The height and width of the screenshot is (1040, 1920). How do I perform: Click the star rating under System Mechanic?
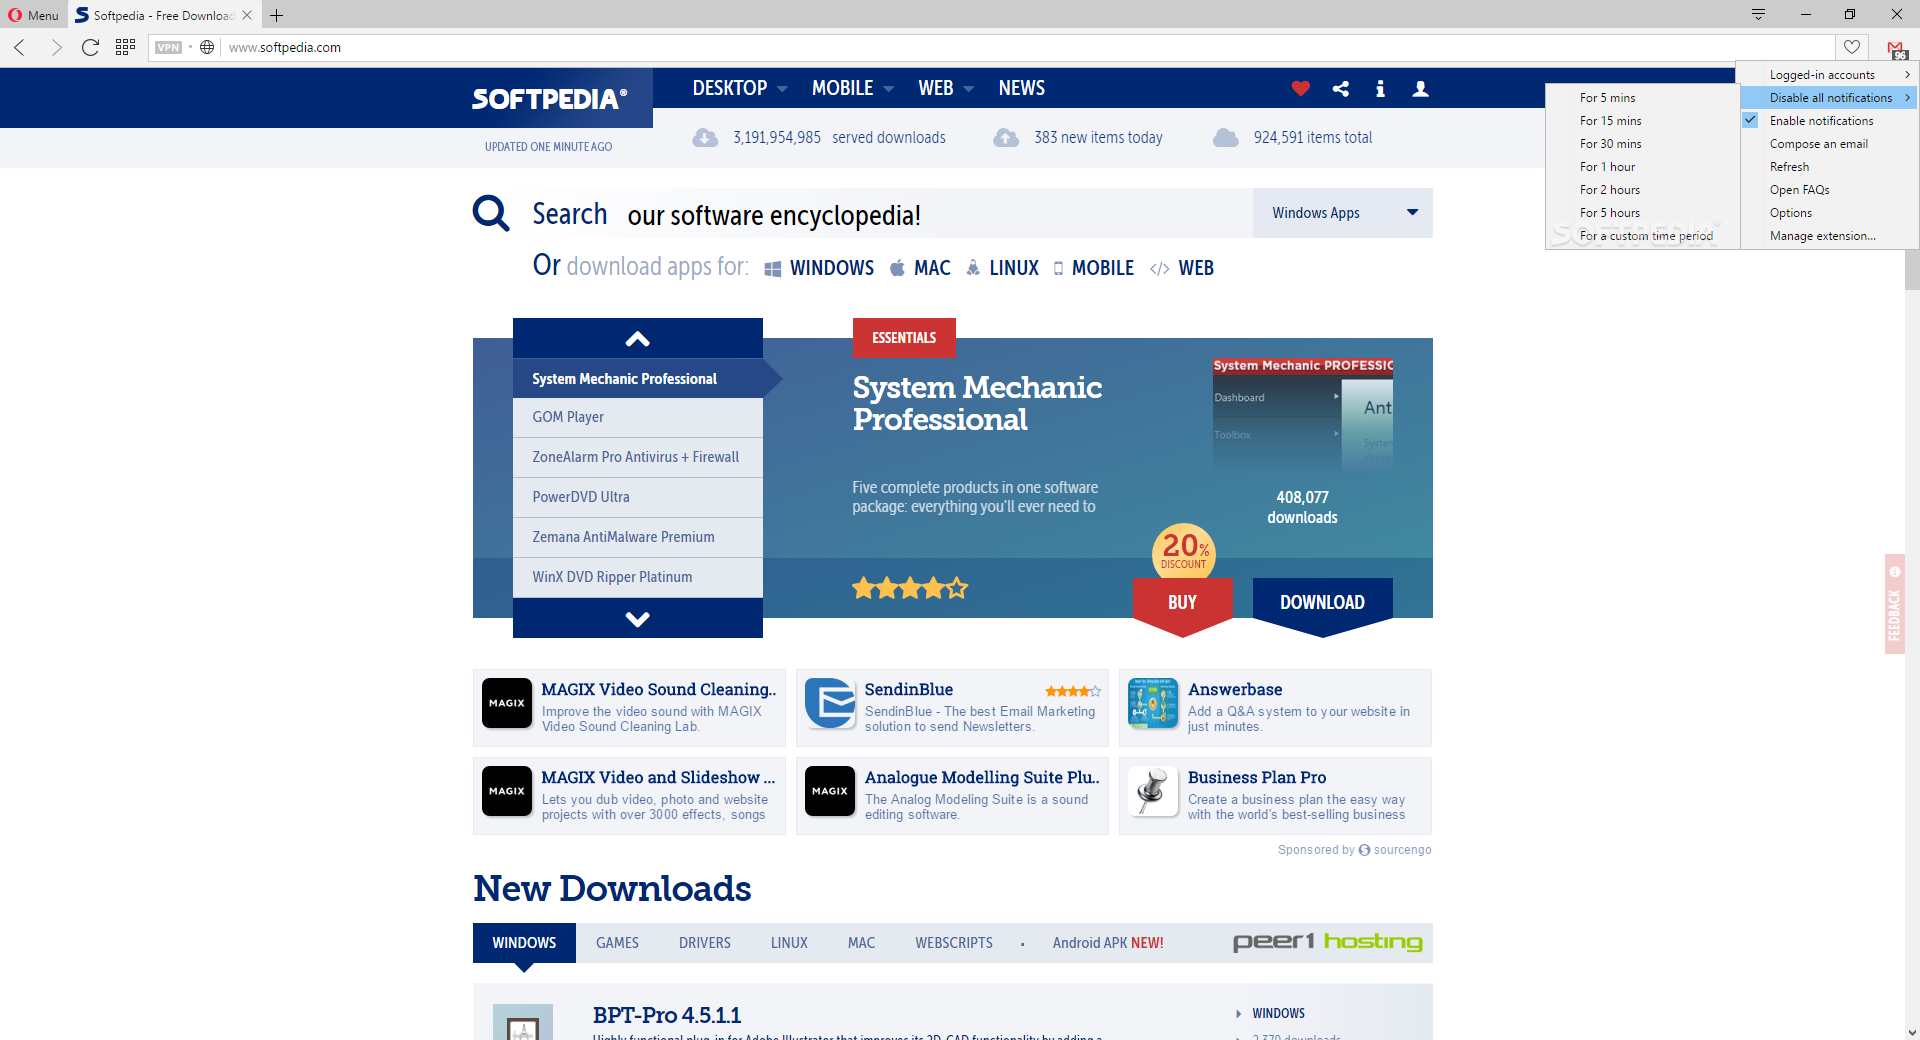[910, 588]
